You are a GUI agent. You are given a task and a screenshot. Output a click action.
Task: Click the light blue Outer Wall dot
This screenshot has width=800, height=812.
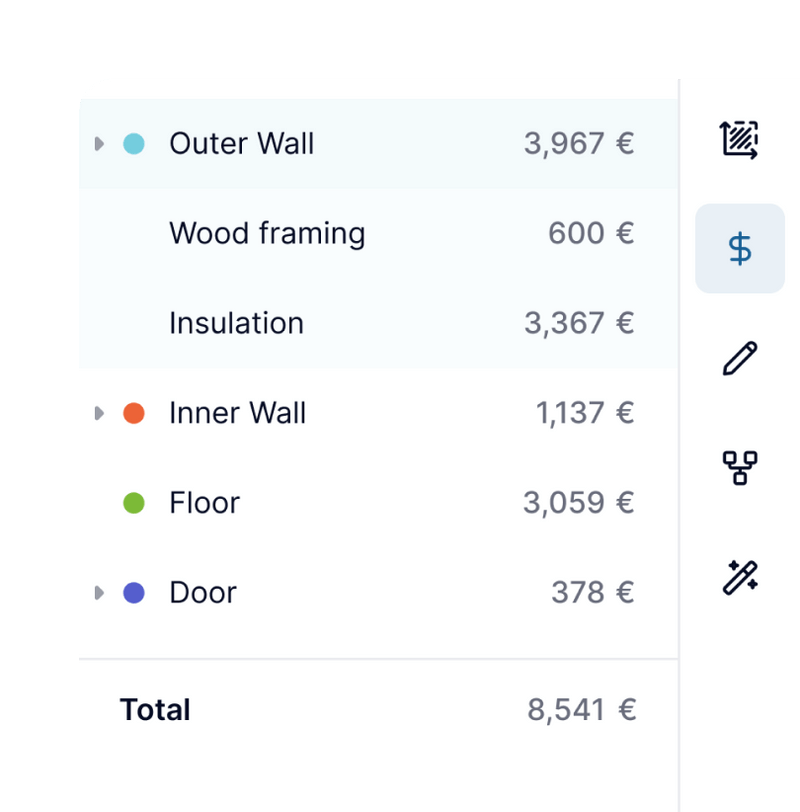tap(134, 144)
